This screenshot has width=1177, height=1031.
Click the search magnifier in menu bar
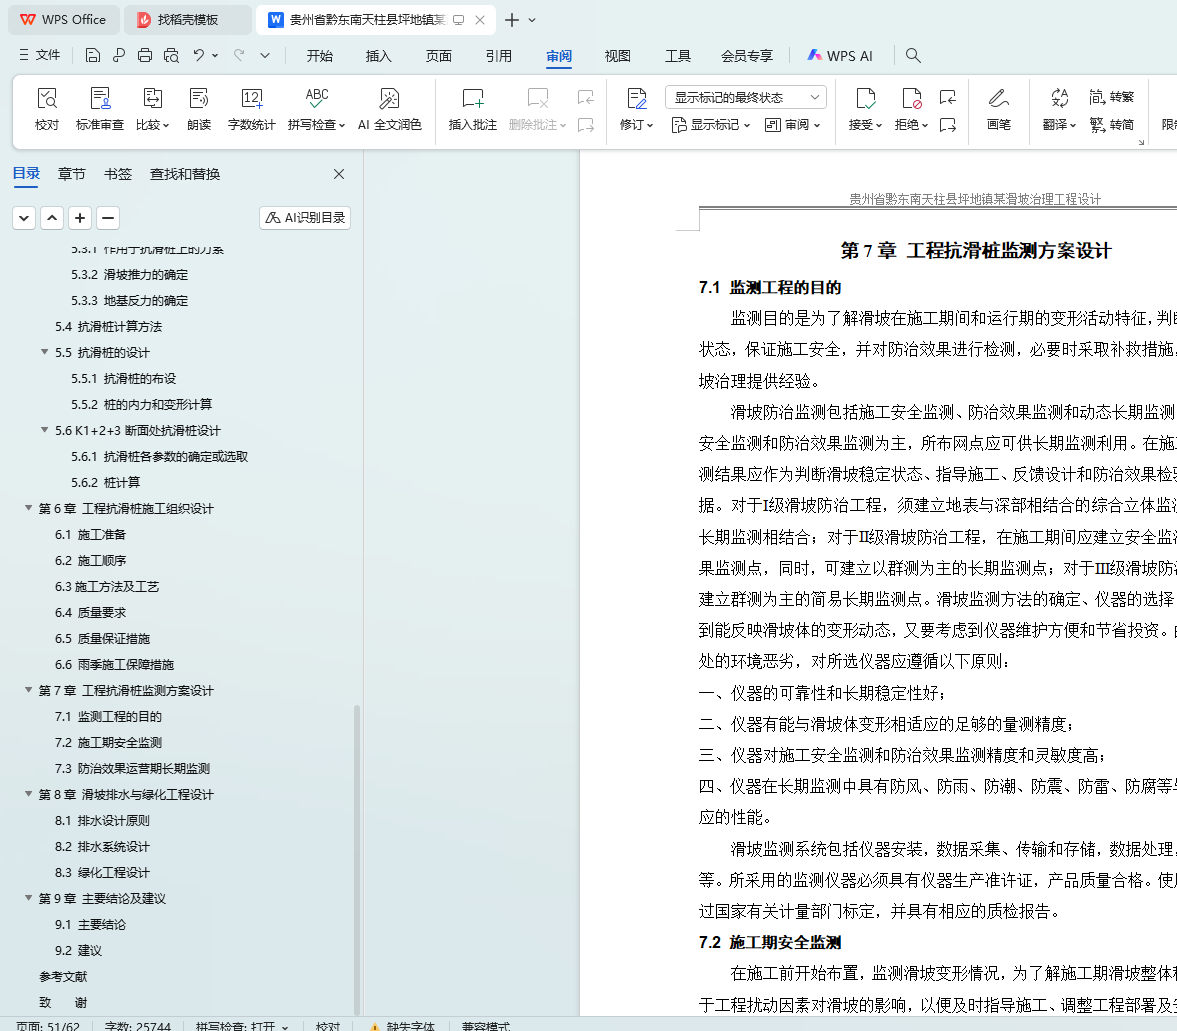(x=913, y=56)
